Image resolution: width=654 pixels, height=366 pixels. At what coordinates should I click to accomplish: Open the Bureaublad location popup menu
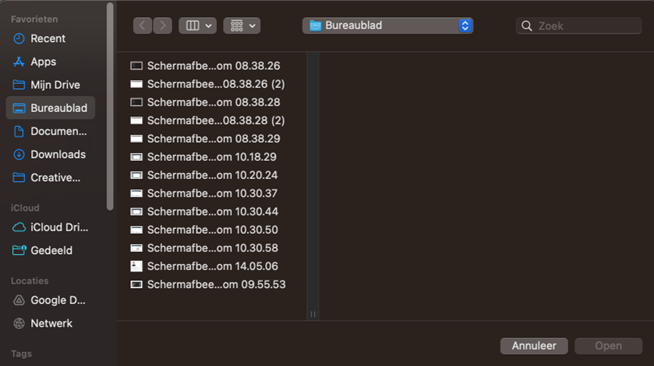(387, 25)
